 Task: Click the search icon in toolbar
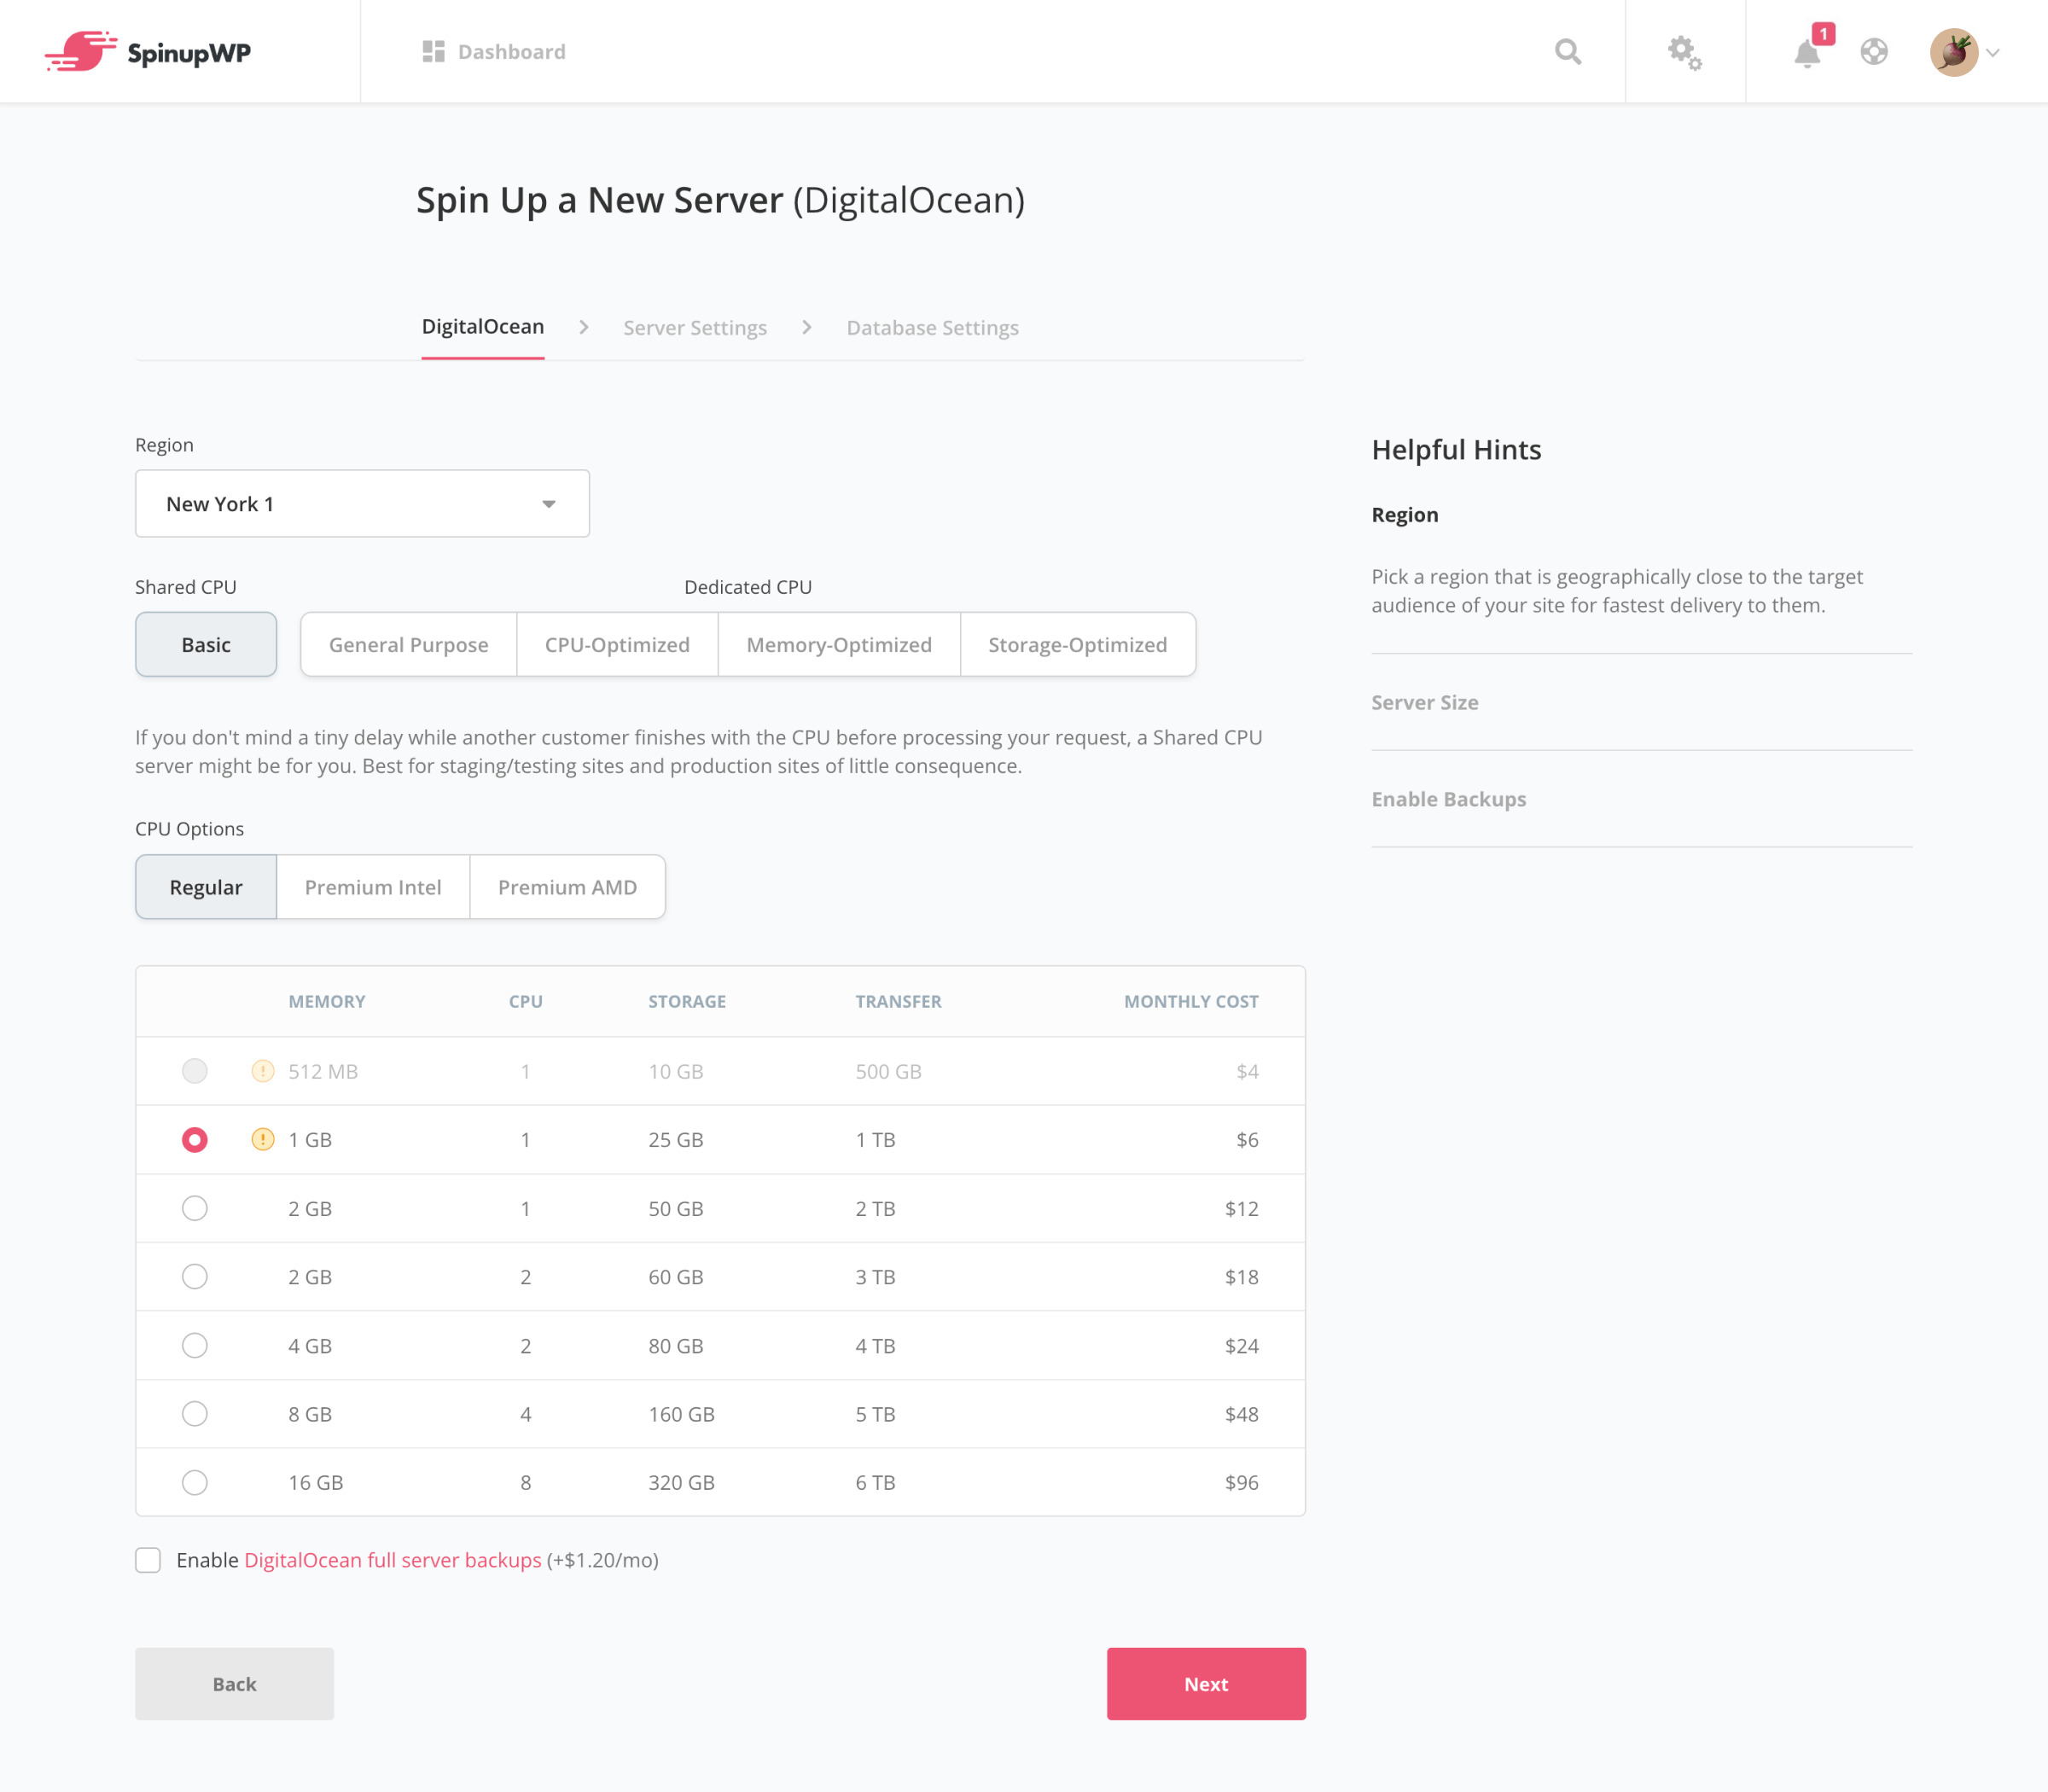(x=1568, y=52)
